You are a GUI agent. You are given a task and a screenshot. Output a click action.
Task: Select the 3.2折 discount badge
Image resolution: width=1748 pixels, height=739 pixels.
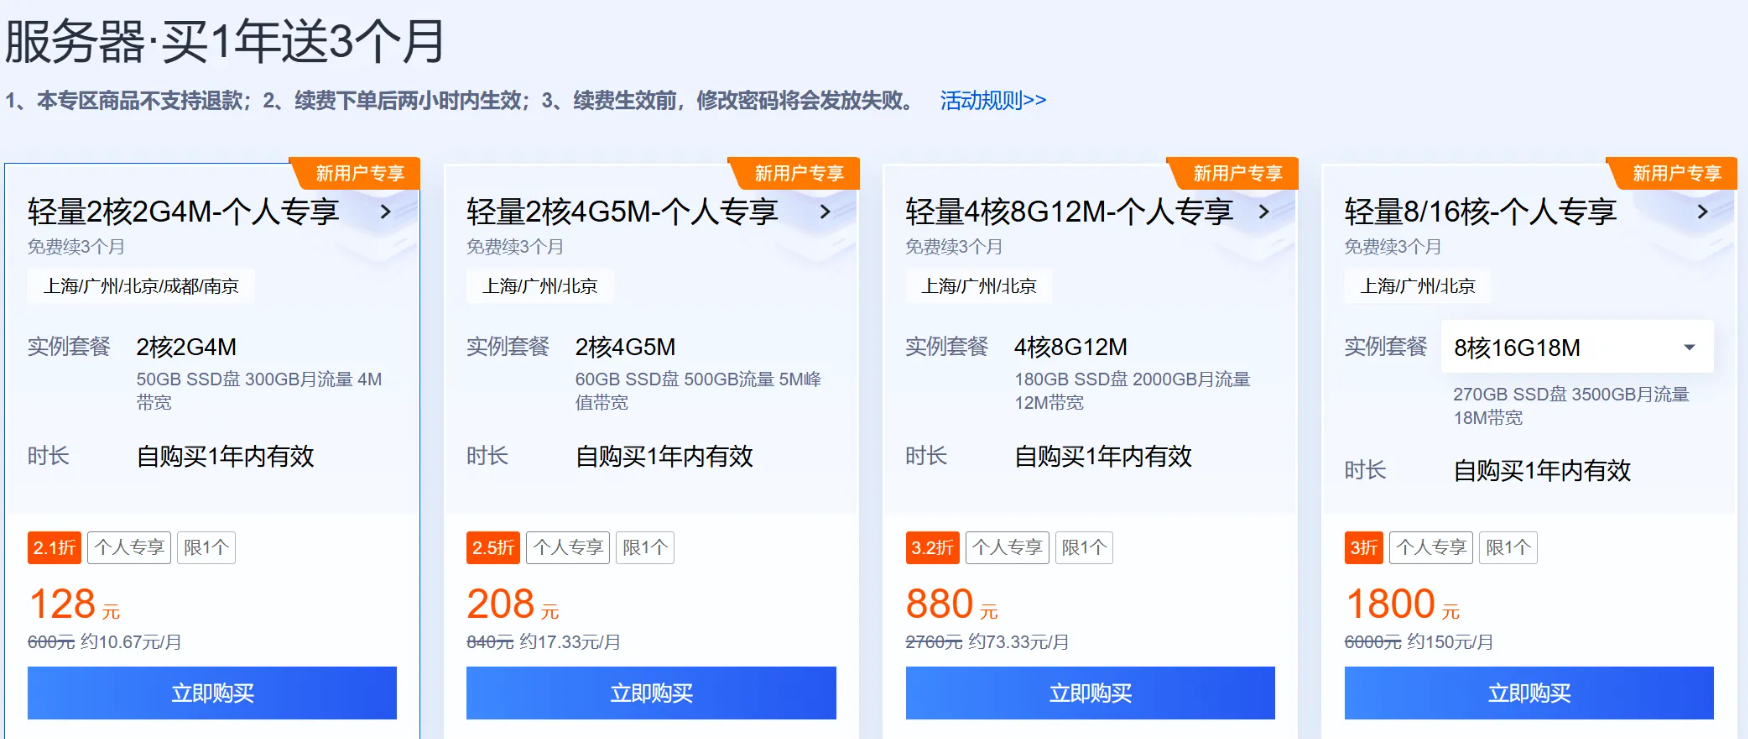tap(932, 547)
